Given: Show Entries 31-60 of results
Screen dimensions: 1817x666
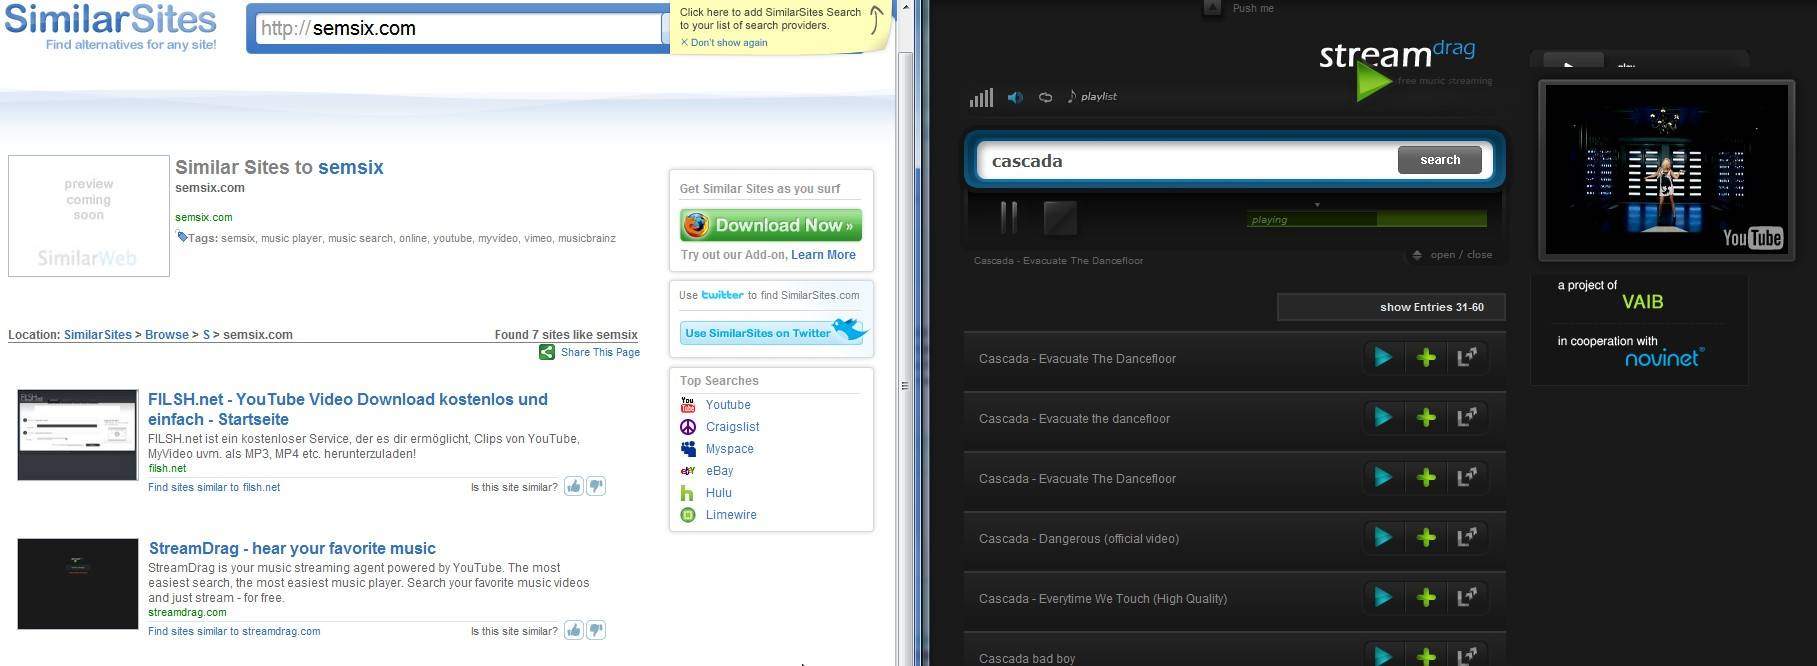Looking at the screenshot, I should coord(1391,307).
